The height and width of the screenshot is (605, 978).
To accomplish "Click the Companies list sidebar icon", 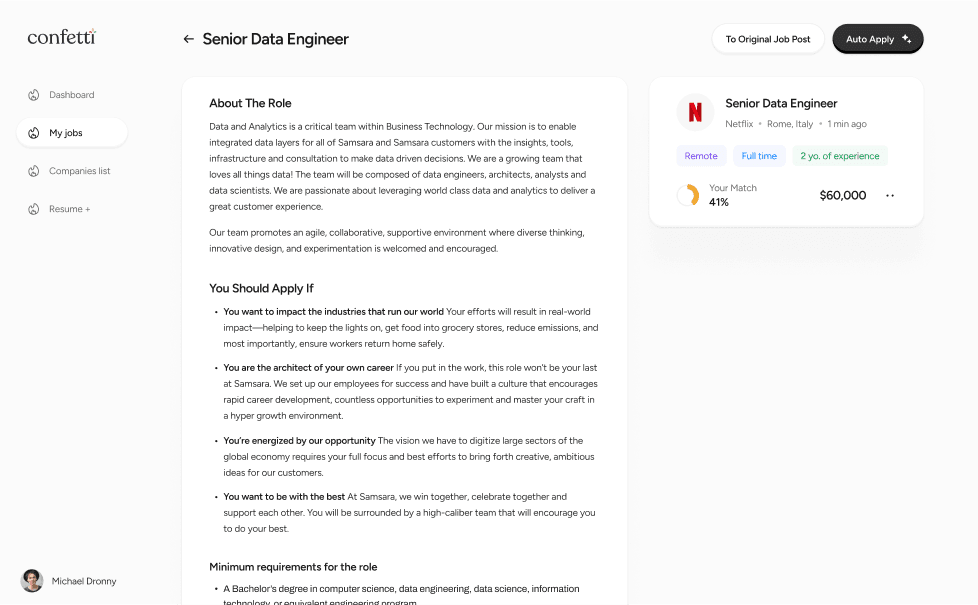I will click(33, 171).
